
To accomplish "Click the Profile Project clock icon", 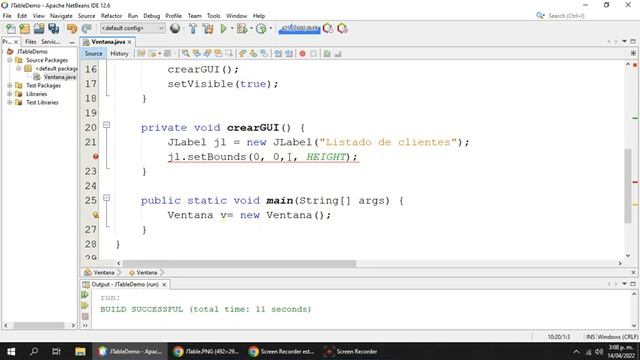I will tap(261, 29).
